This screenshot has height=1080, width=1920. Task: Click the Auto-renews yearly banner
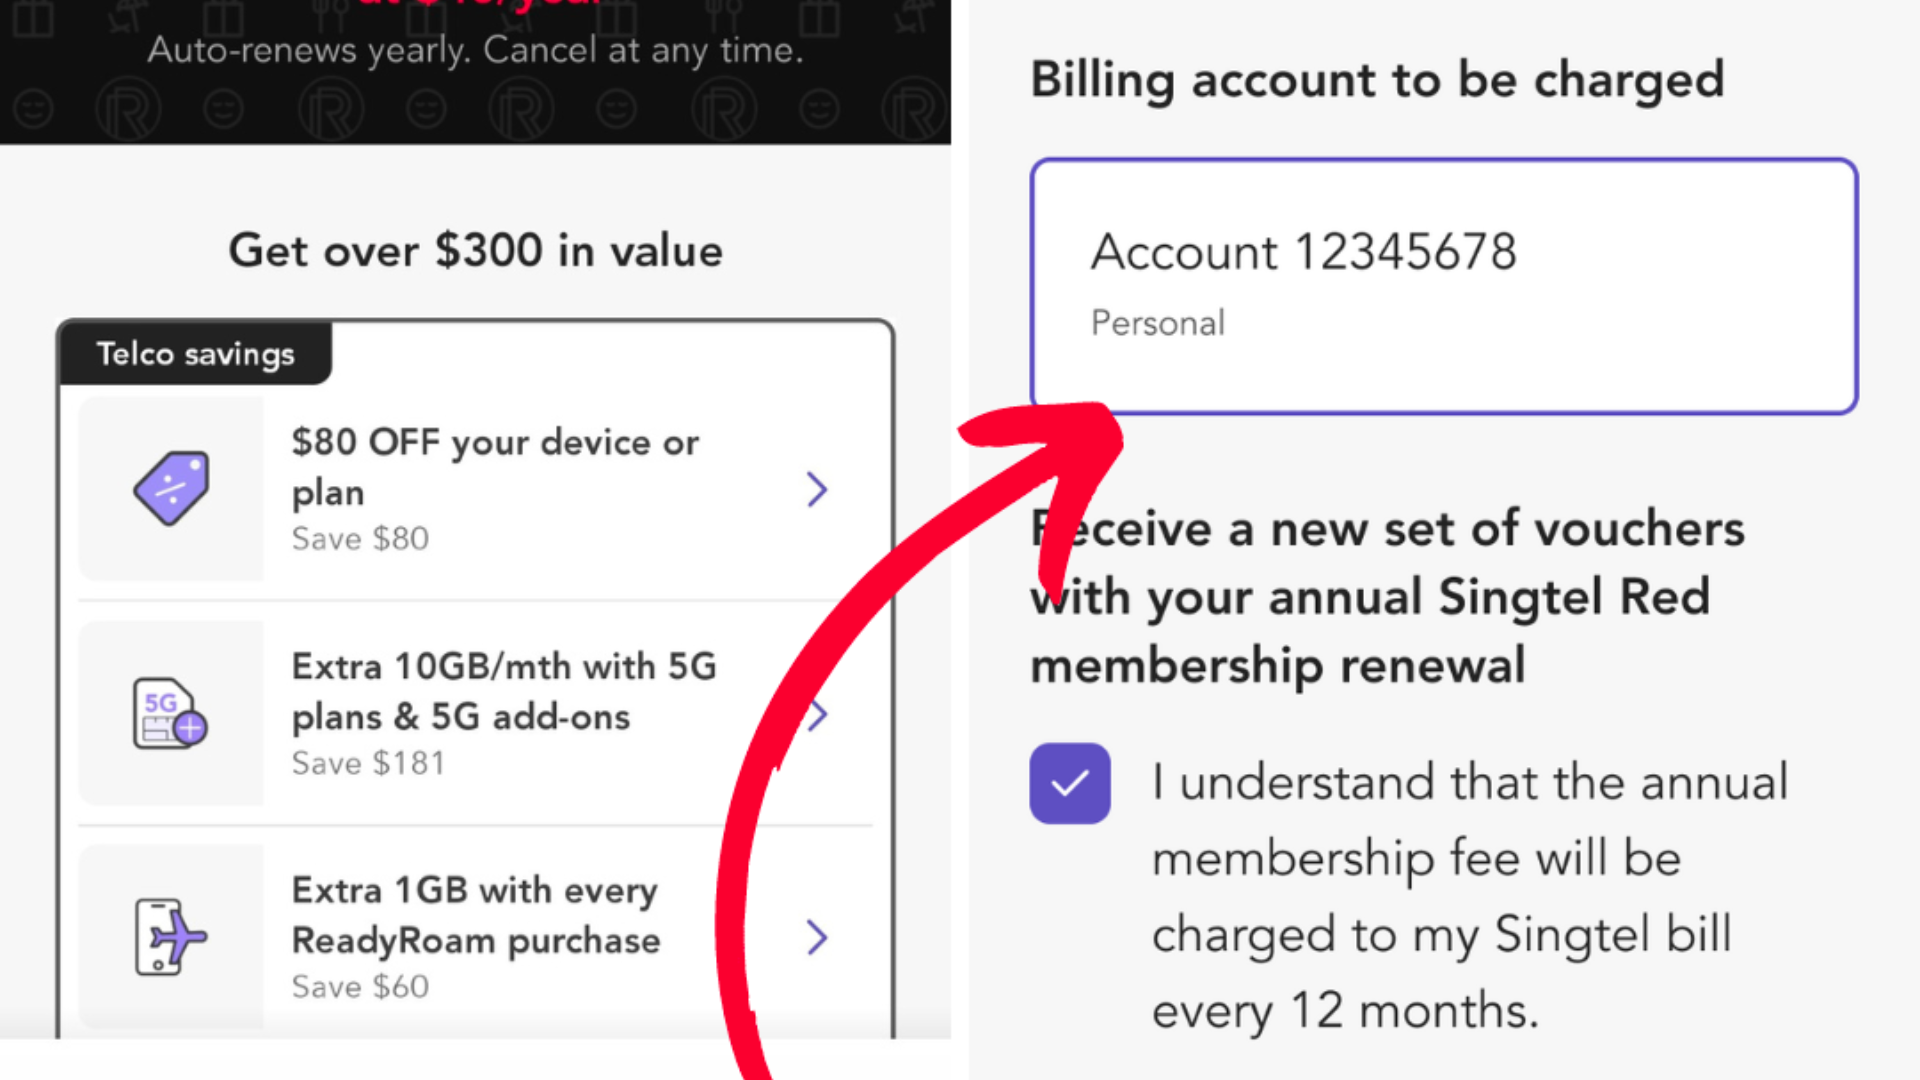476,49
